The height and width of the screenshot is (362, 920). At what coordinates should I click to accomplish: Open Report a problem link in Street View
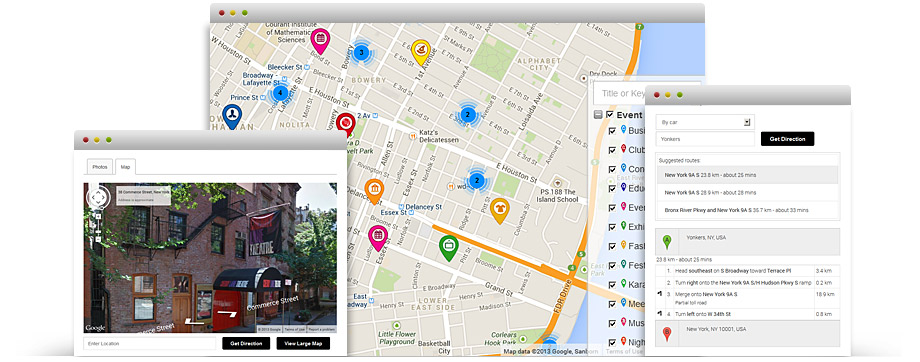[322, 330]
